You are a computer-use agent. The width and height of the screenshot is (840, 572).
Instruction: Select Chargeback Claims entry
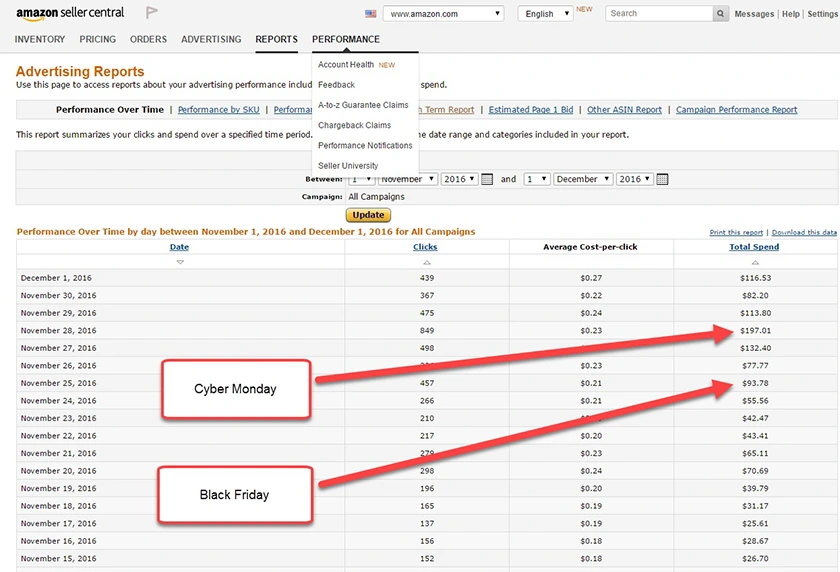pos(355,125)
